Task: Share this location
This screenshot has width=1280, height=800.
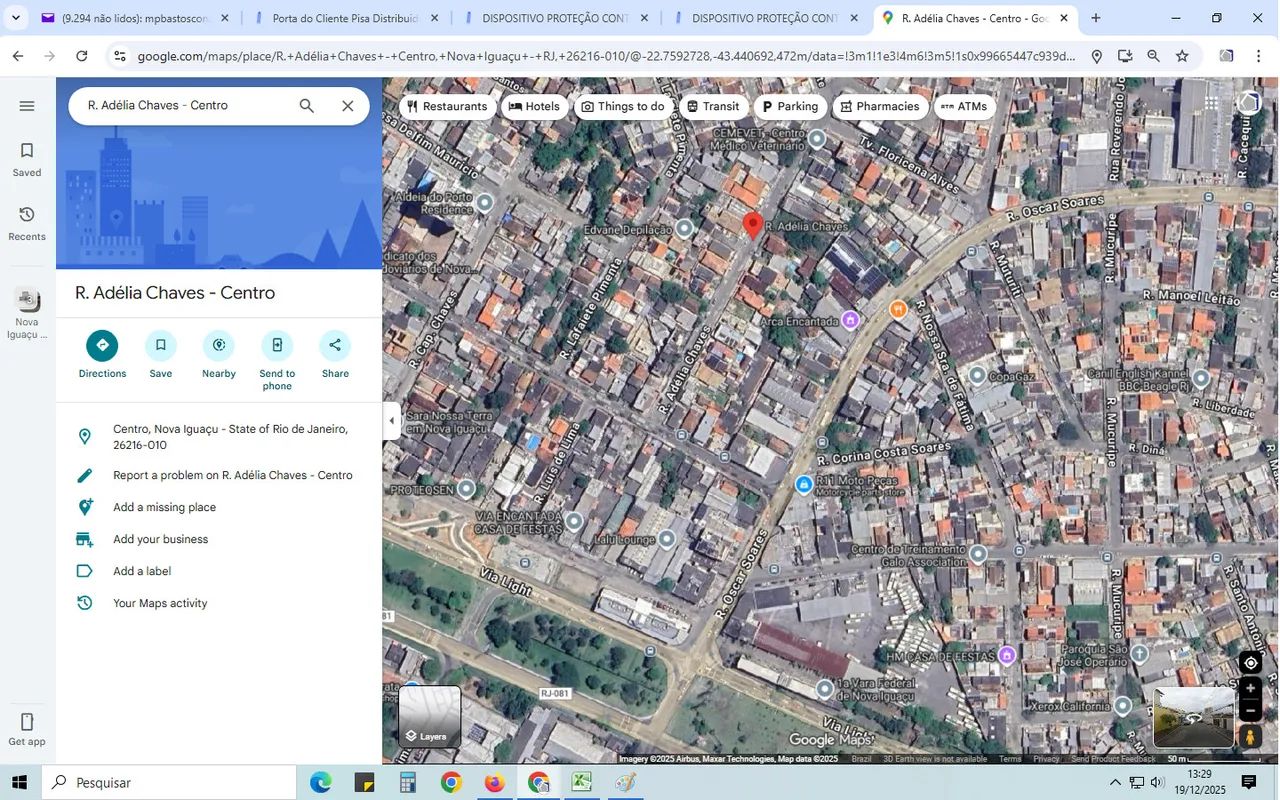Action: pyautogui.click(x=335, y=346)
